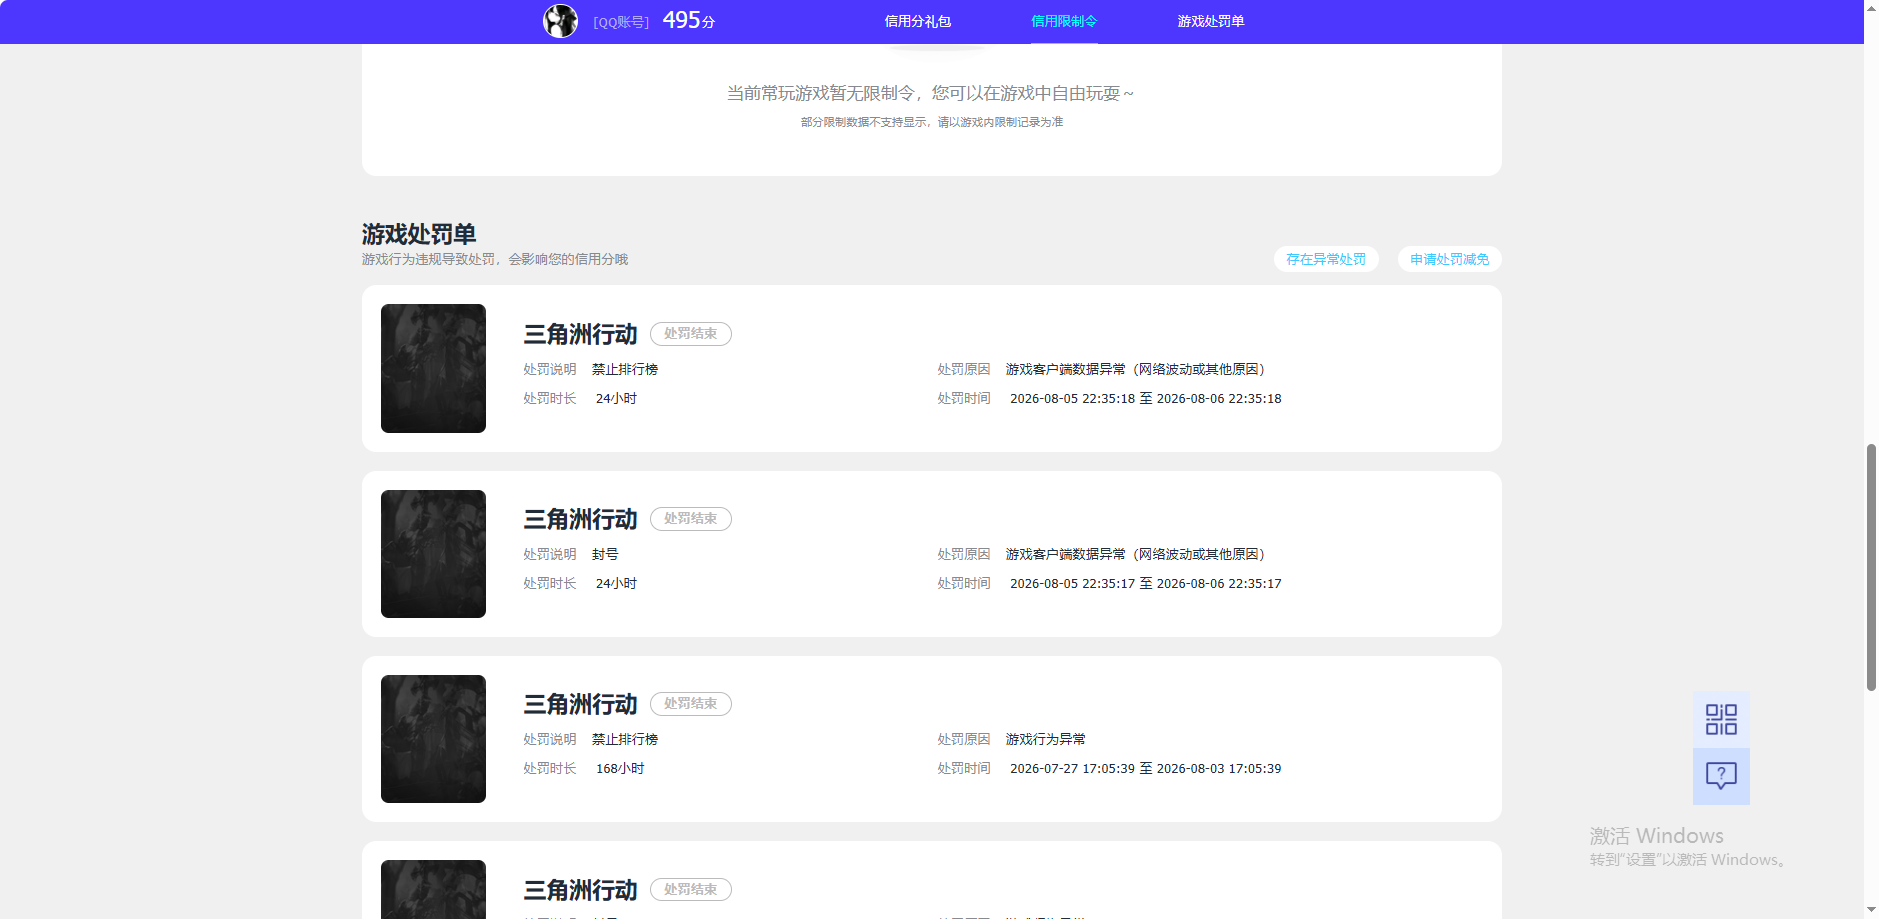Click the user avatar in header
The image size is (1879, 919).
(560, 21)
